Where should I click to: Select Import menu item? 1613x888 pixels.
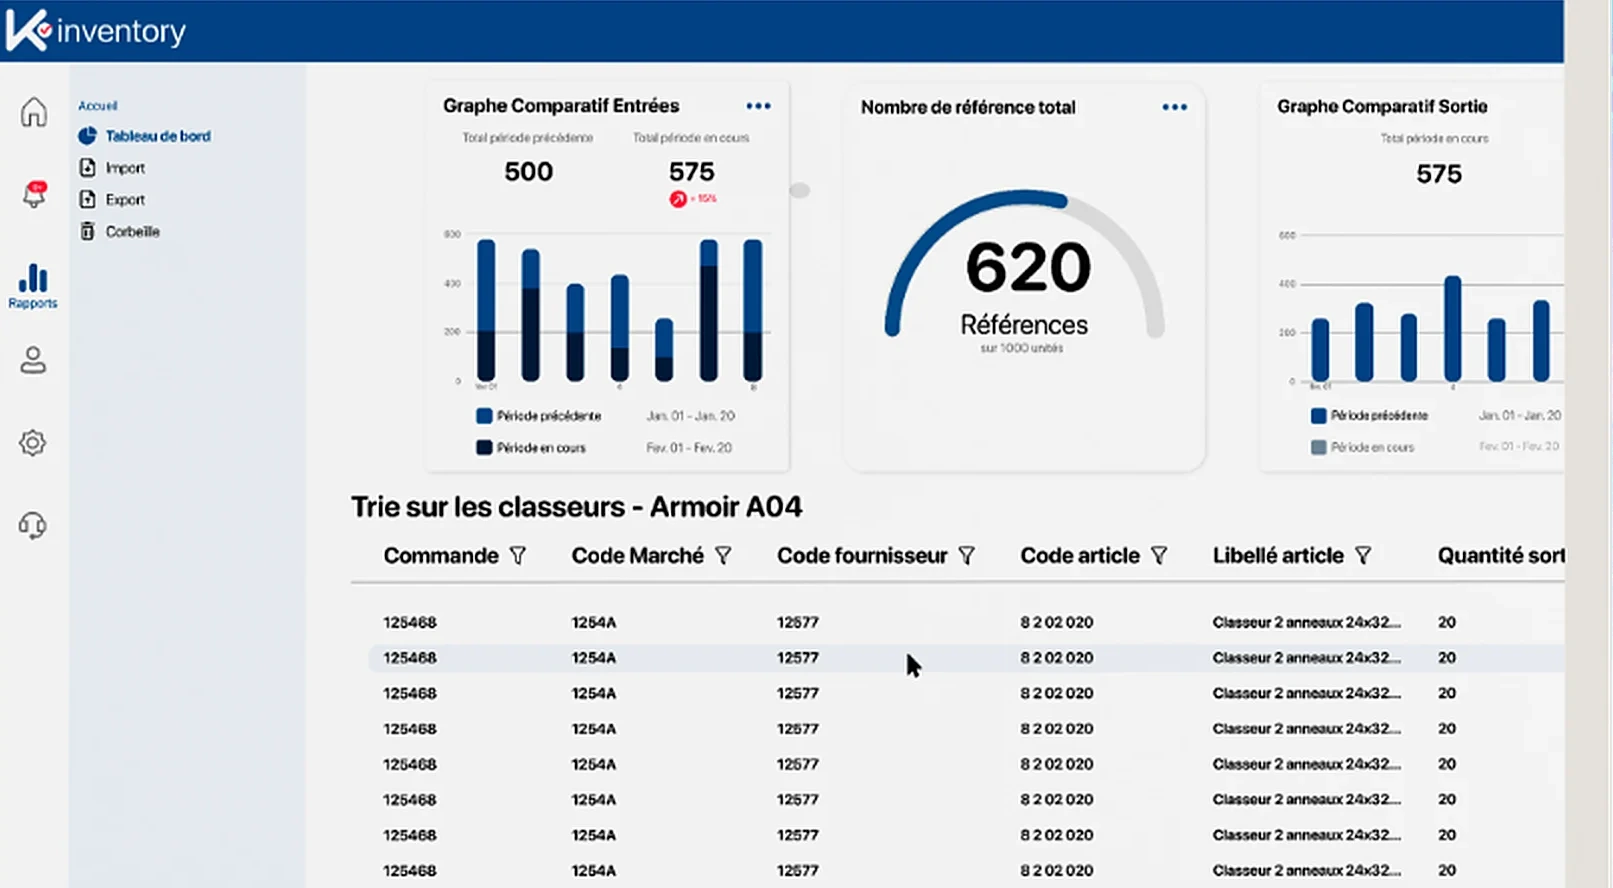126,168
